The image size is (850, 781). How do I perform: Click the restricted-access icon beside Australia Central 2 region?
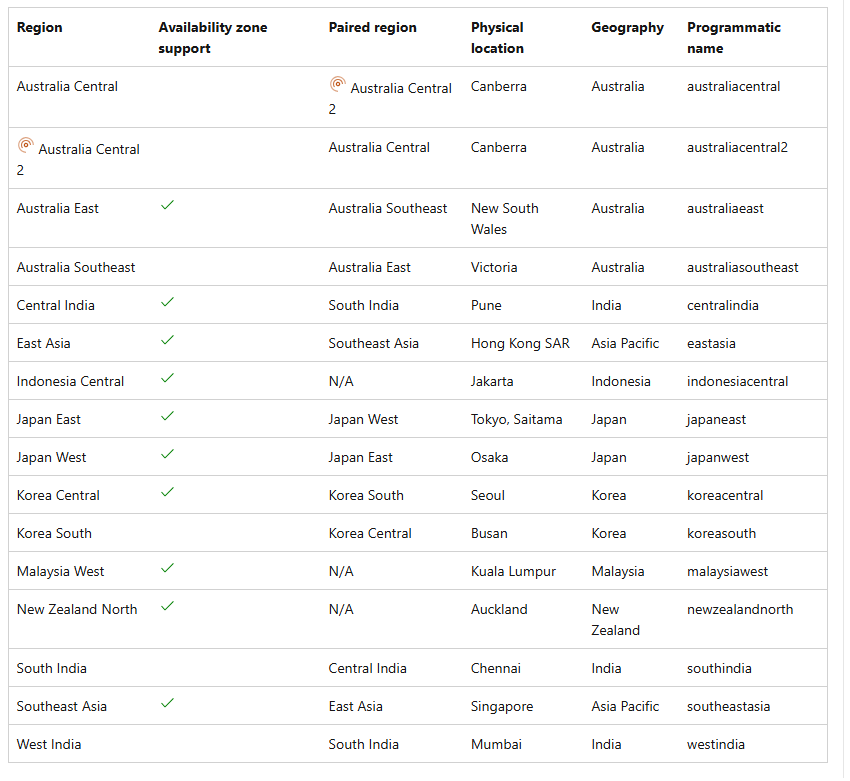pyautogui.click(x=25, y=145)
